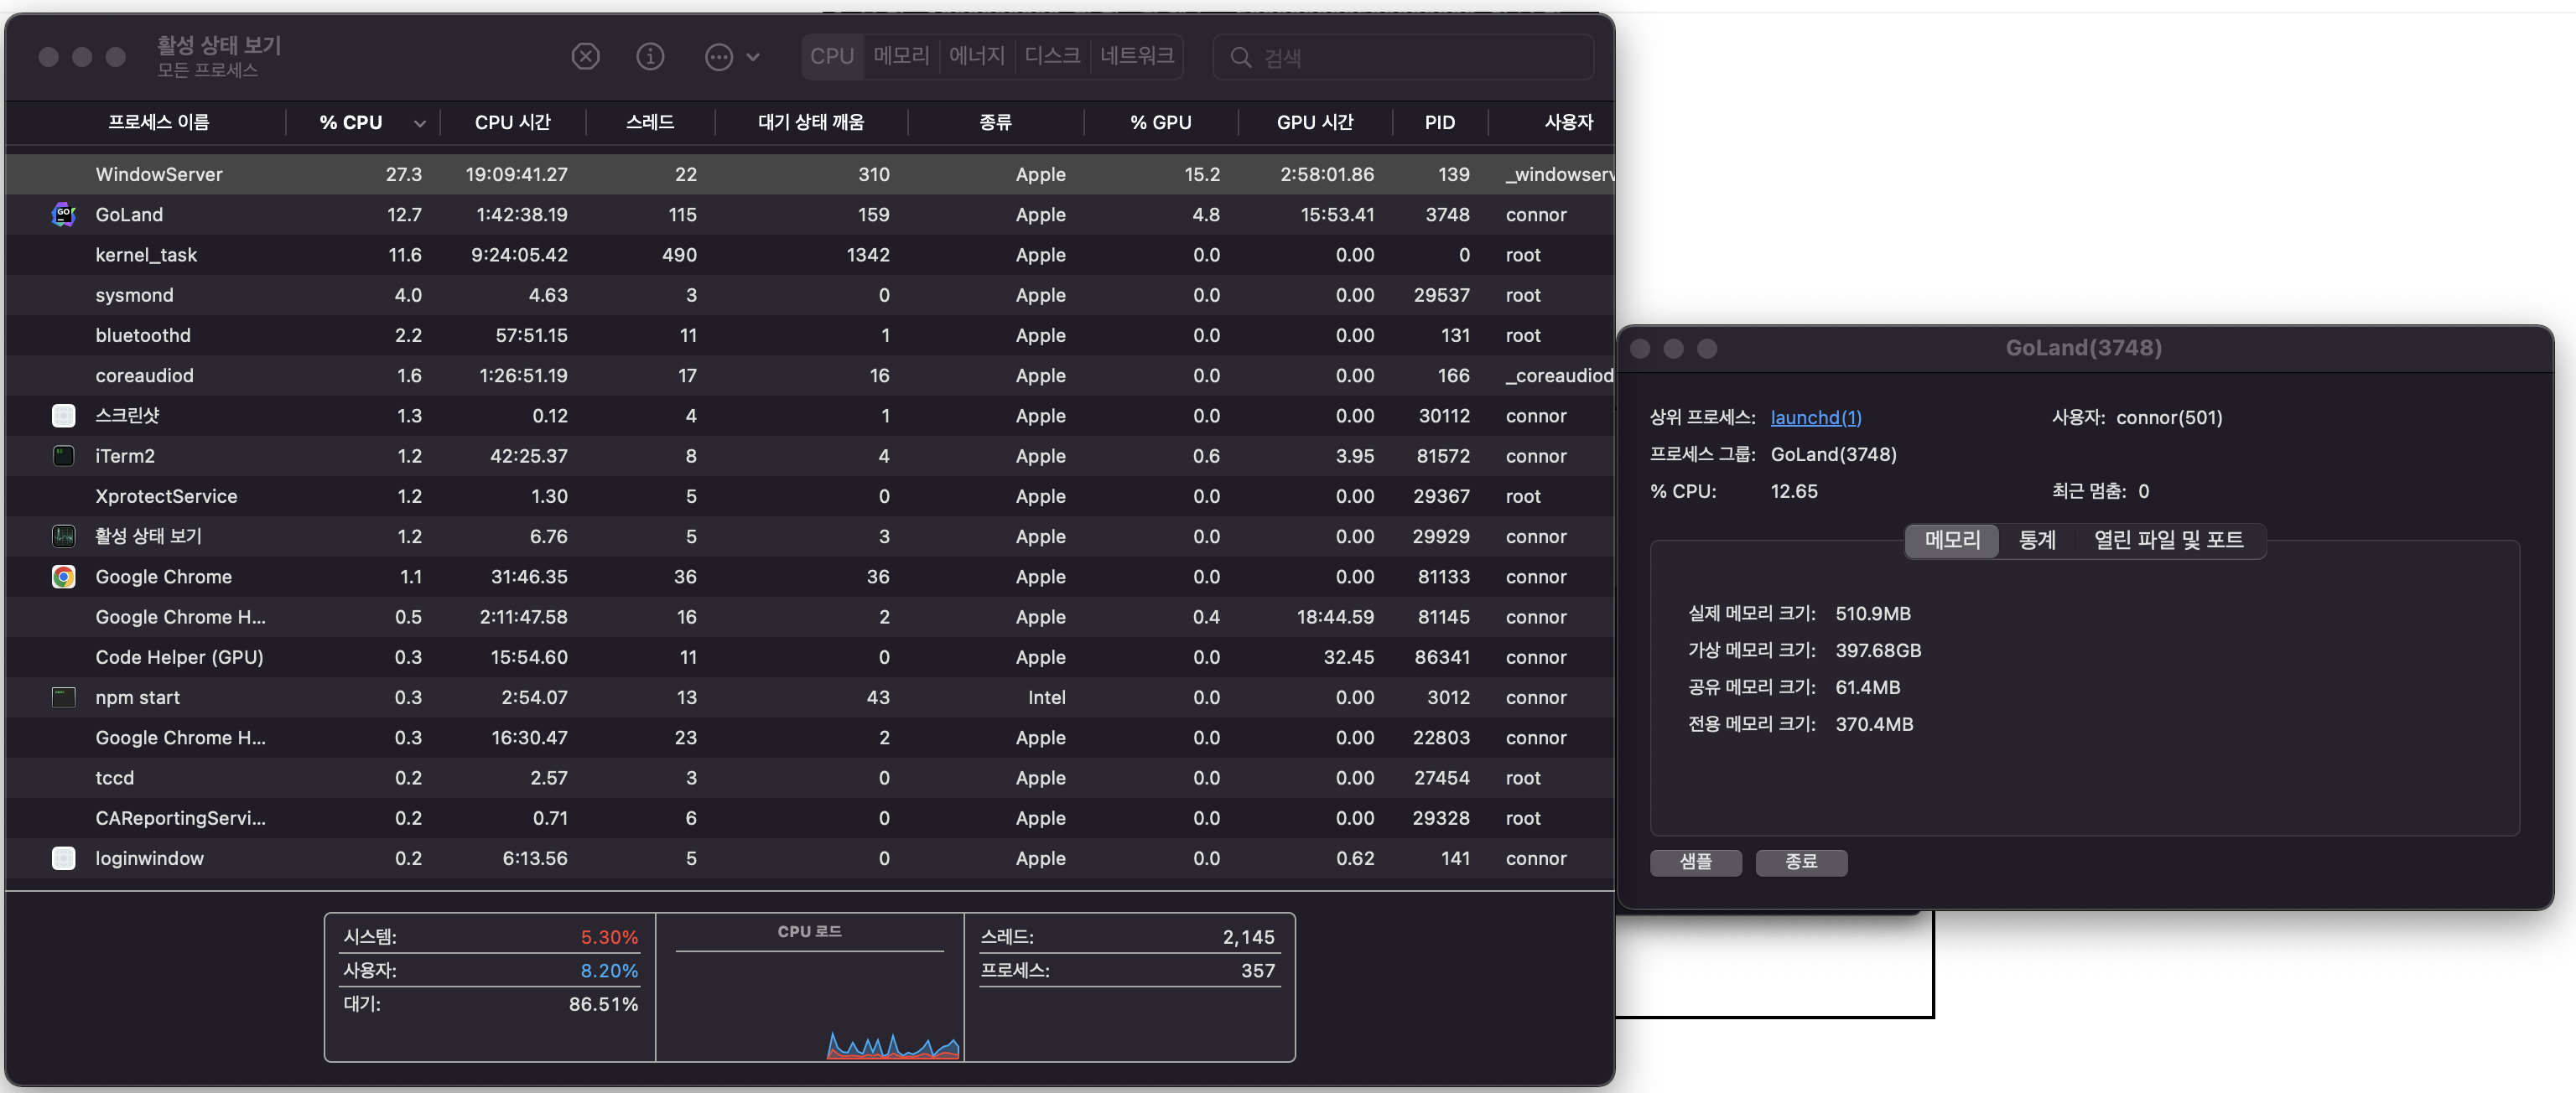Image resolution: width=2576 pixels, height=1093 pixels.
Task: Open the 열린 파일 및 포트 tab
Action: click(2168, 540)
